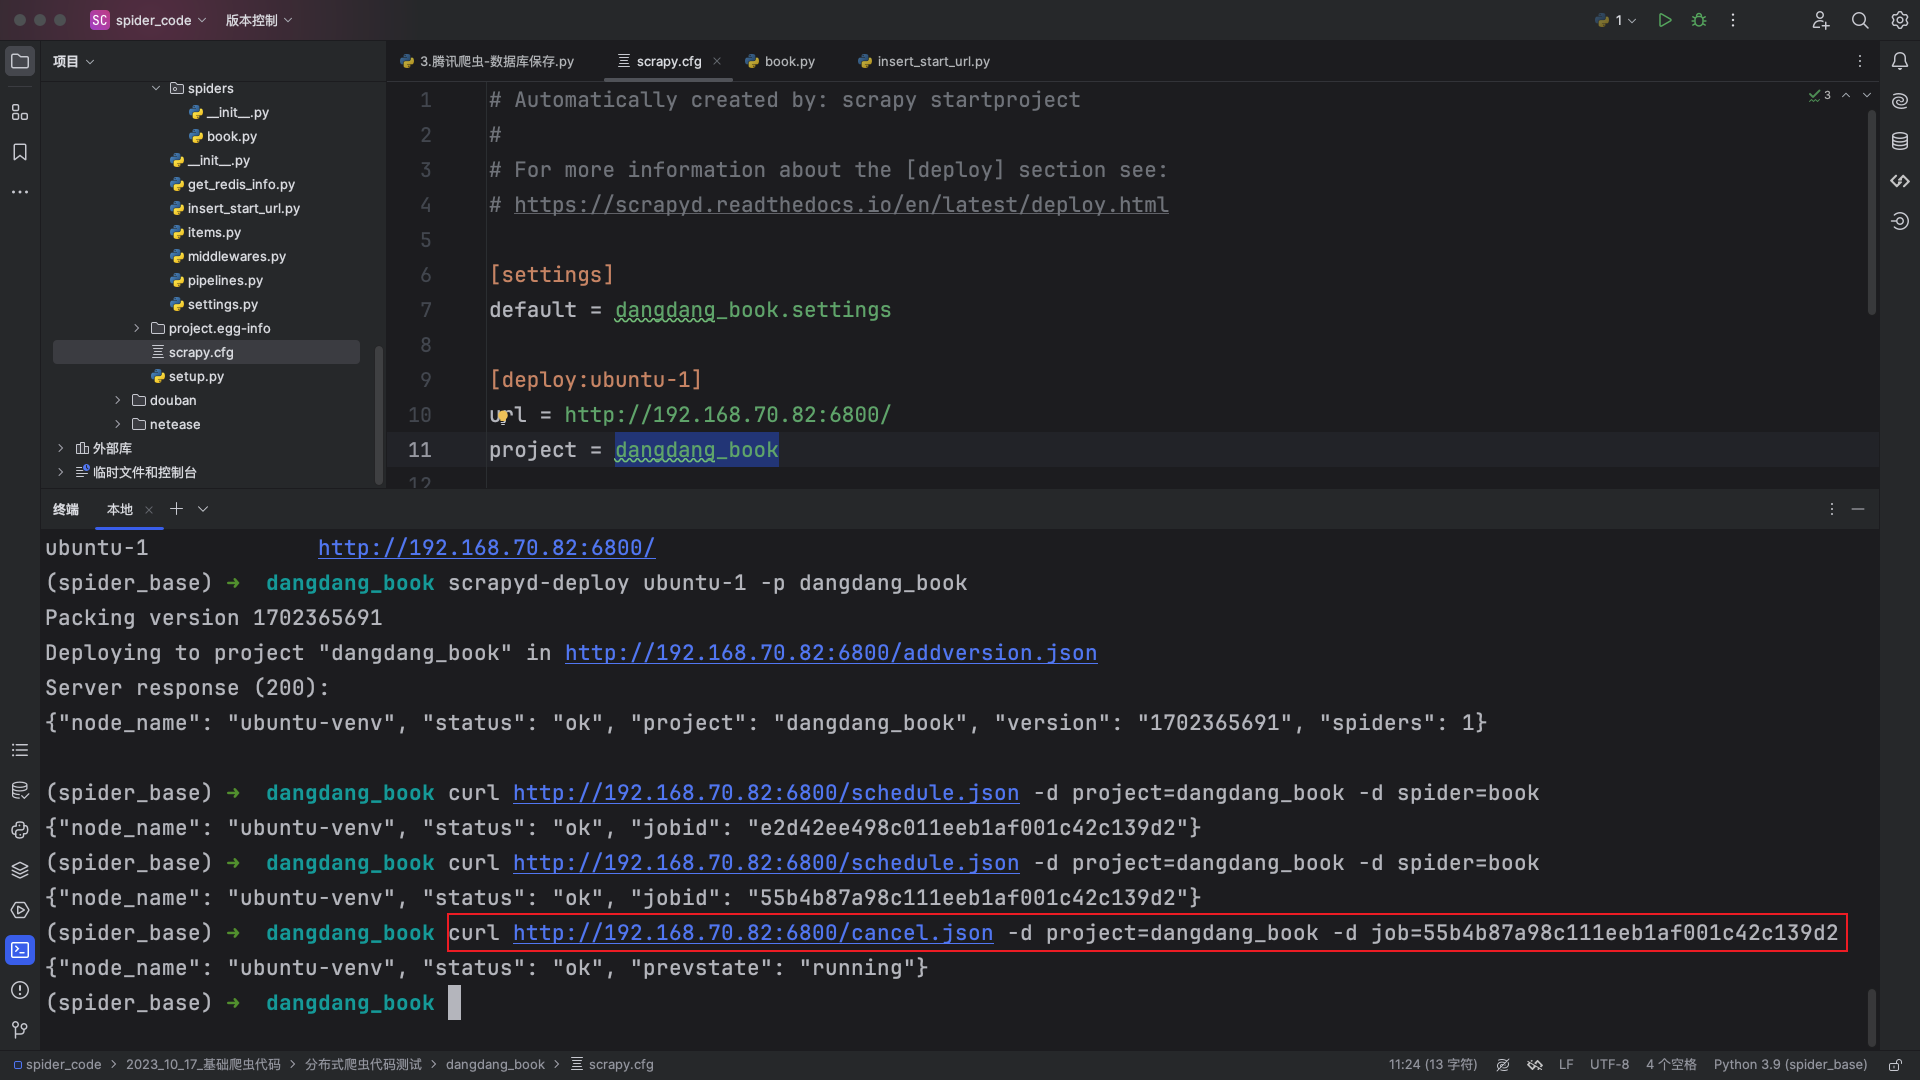Image resolution: width=1920 pixels, height=1080 pixels.
Task: Open the history clock icon in right sidebar
Action: tap(1900, 221)
